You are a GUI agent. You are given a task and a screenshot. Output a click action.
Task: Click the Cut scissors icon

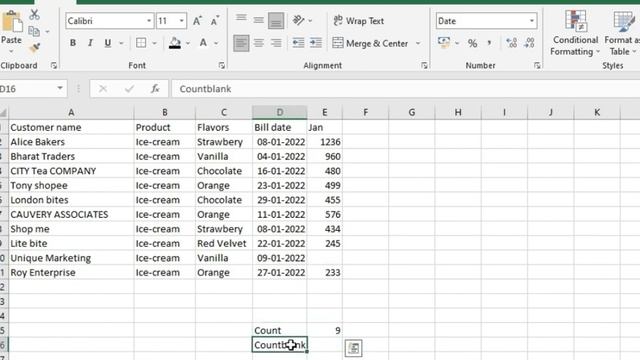coord(34,15)
